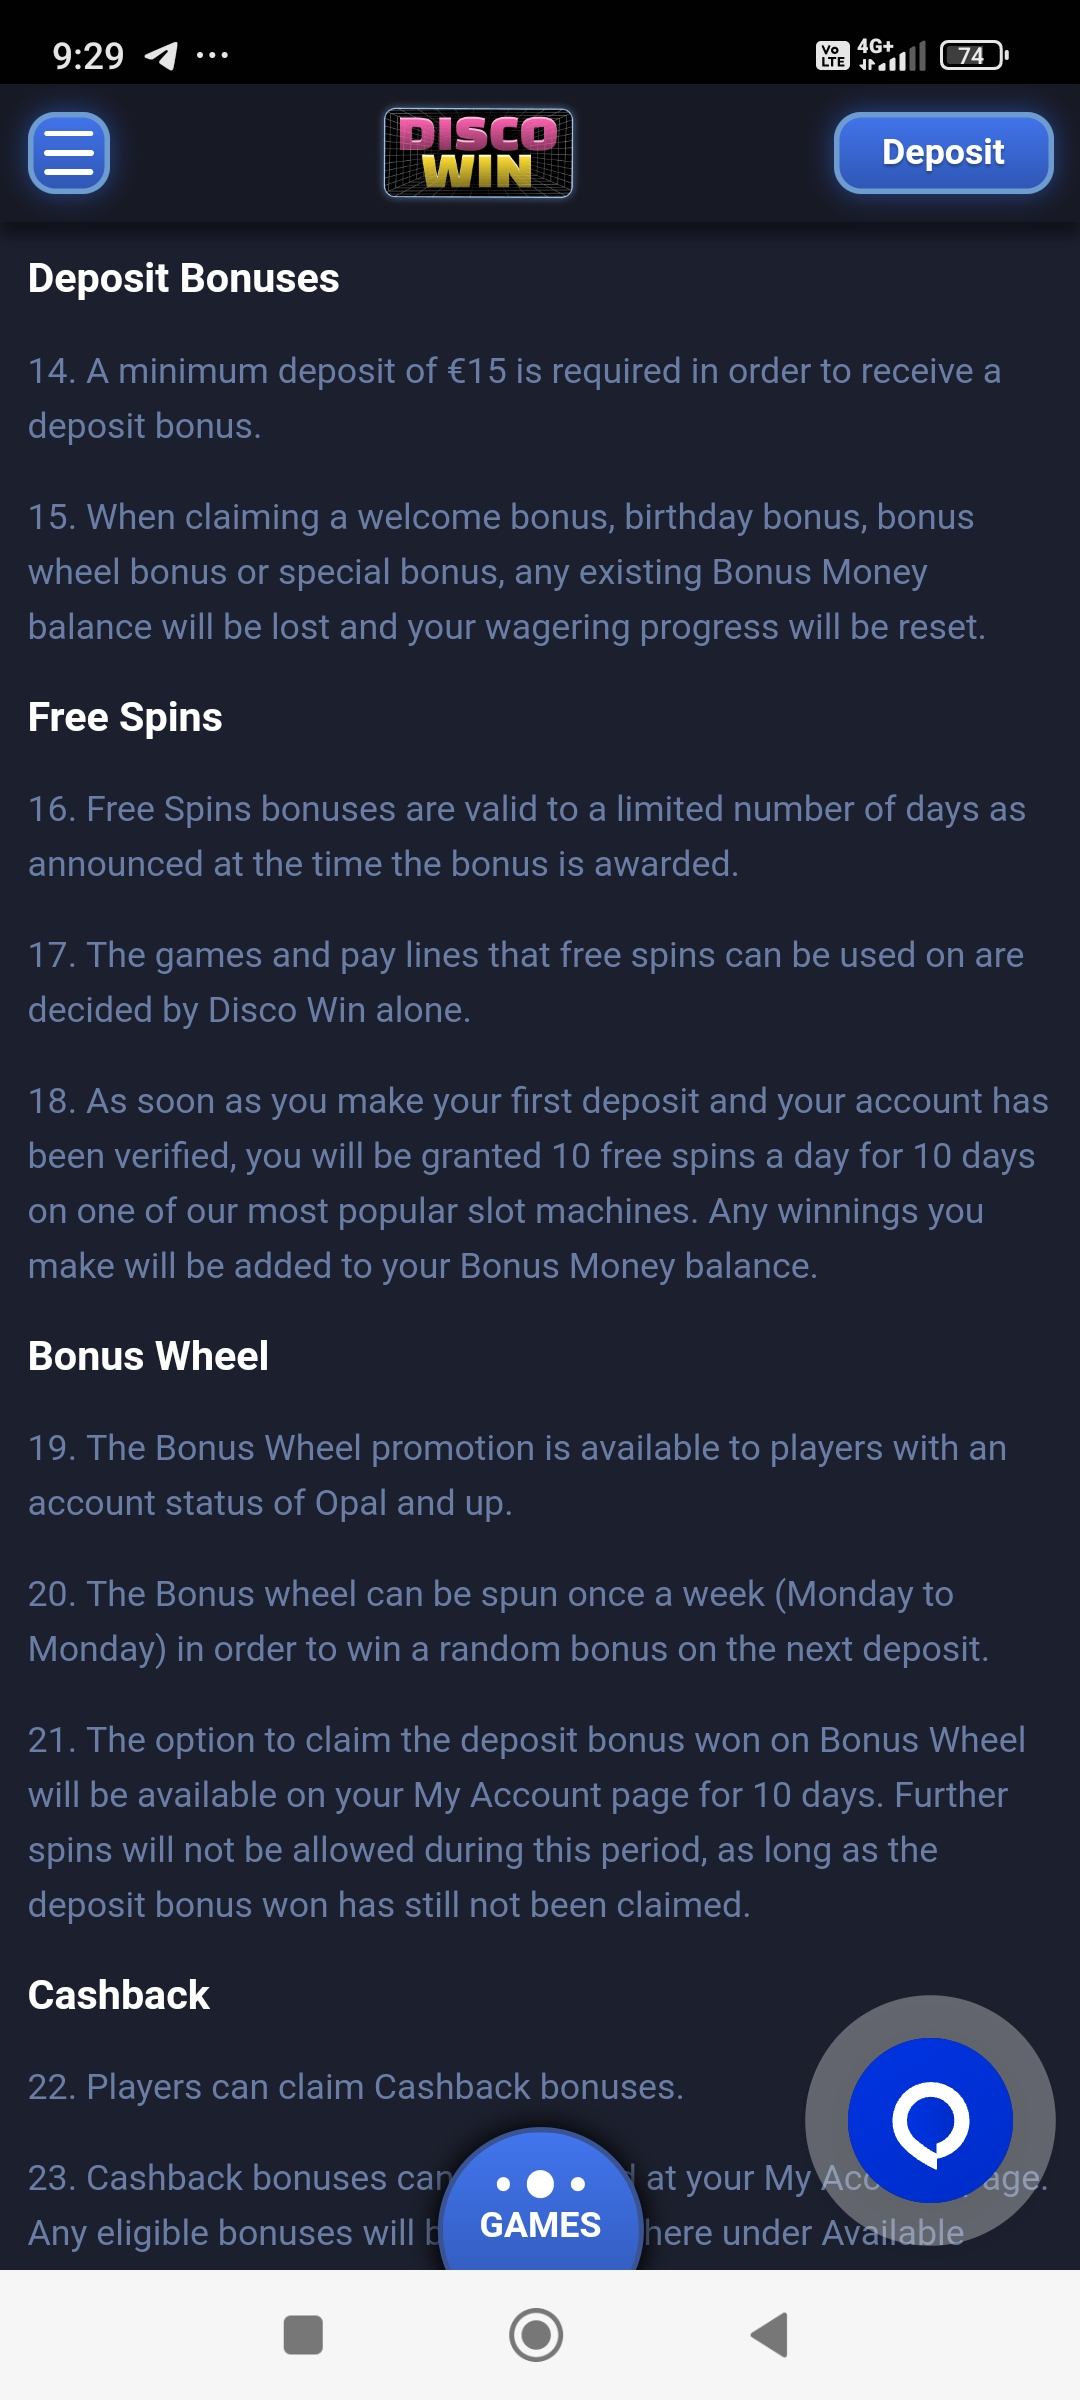1080x2400 pixels.
Task: Tap the mobile signal strength icon
Action: point(893,55)
